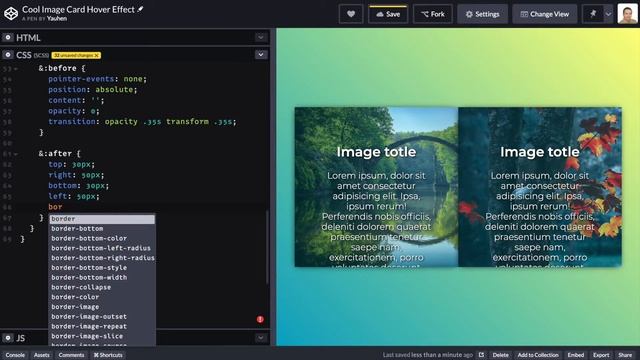This screenshot has height=360, width=640.
Task: Pin this pen with pin icon
Action: pos(593,14)
